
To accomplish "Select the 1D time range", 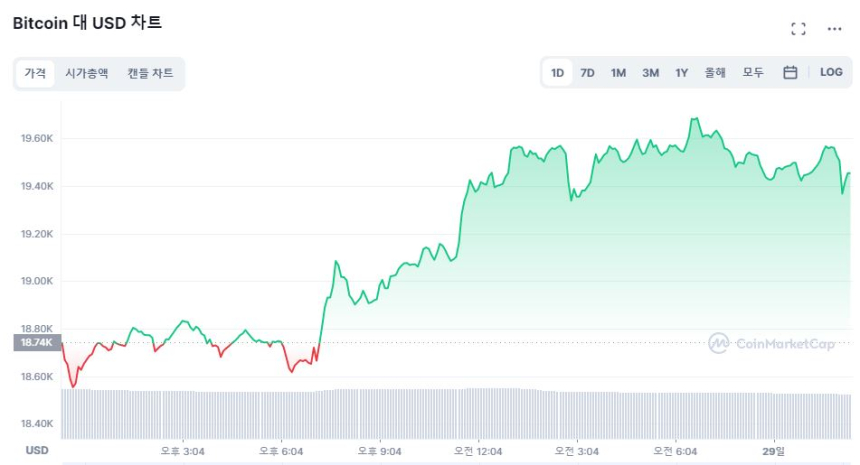I will tap(558, 72).
